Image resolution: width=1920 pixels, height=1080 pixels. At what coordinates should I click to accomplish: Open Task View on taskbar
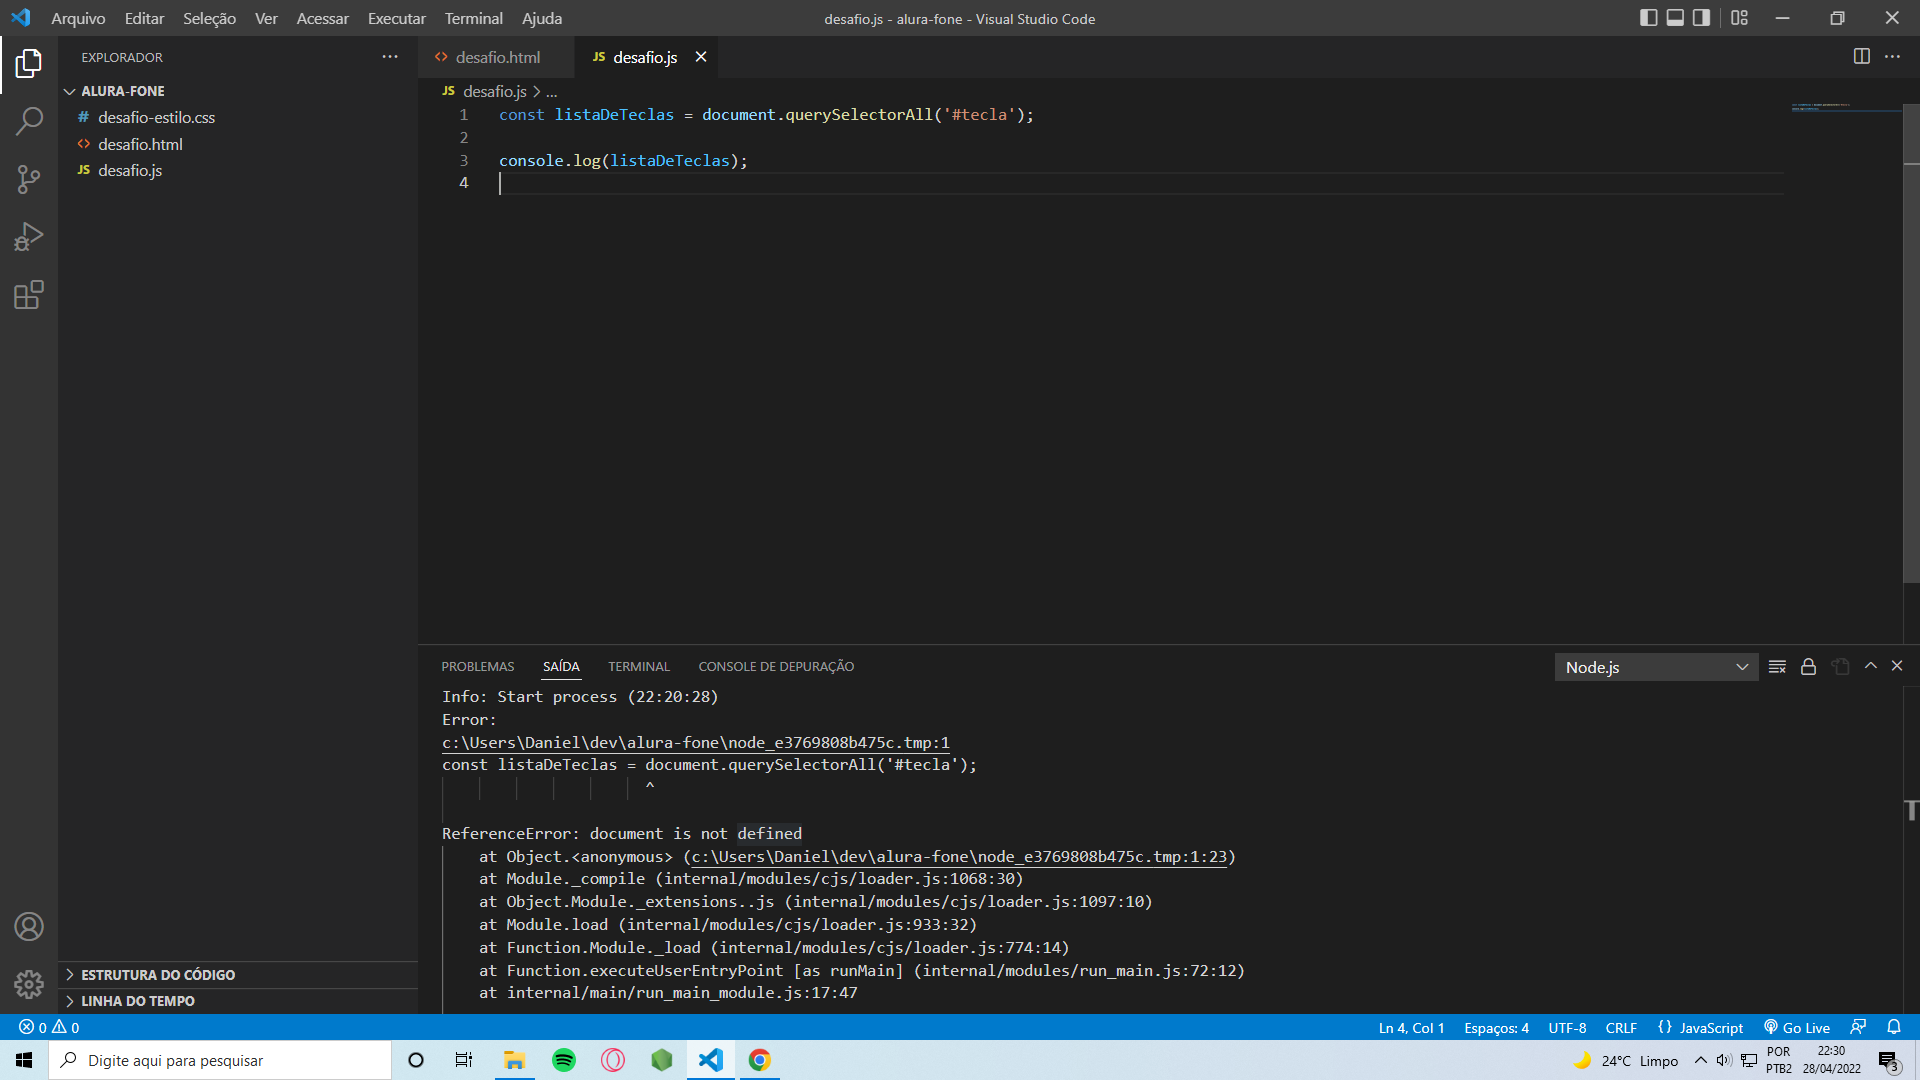[464, 1060]
